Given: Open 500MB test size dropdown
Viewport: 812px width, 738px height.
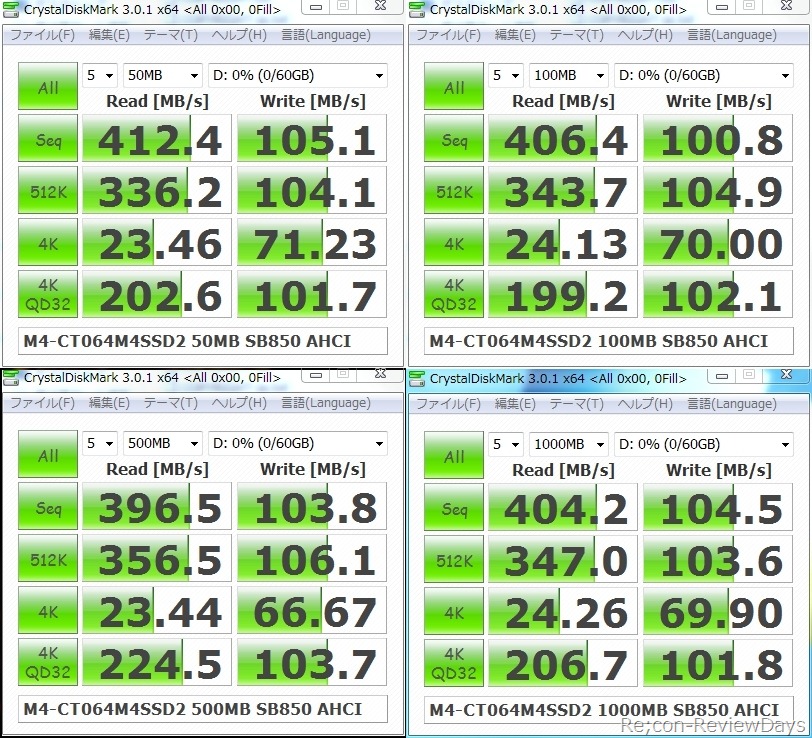Looking at the screenshot, I should (x=163, y=443).
